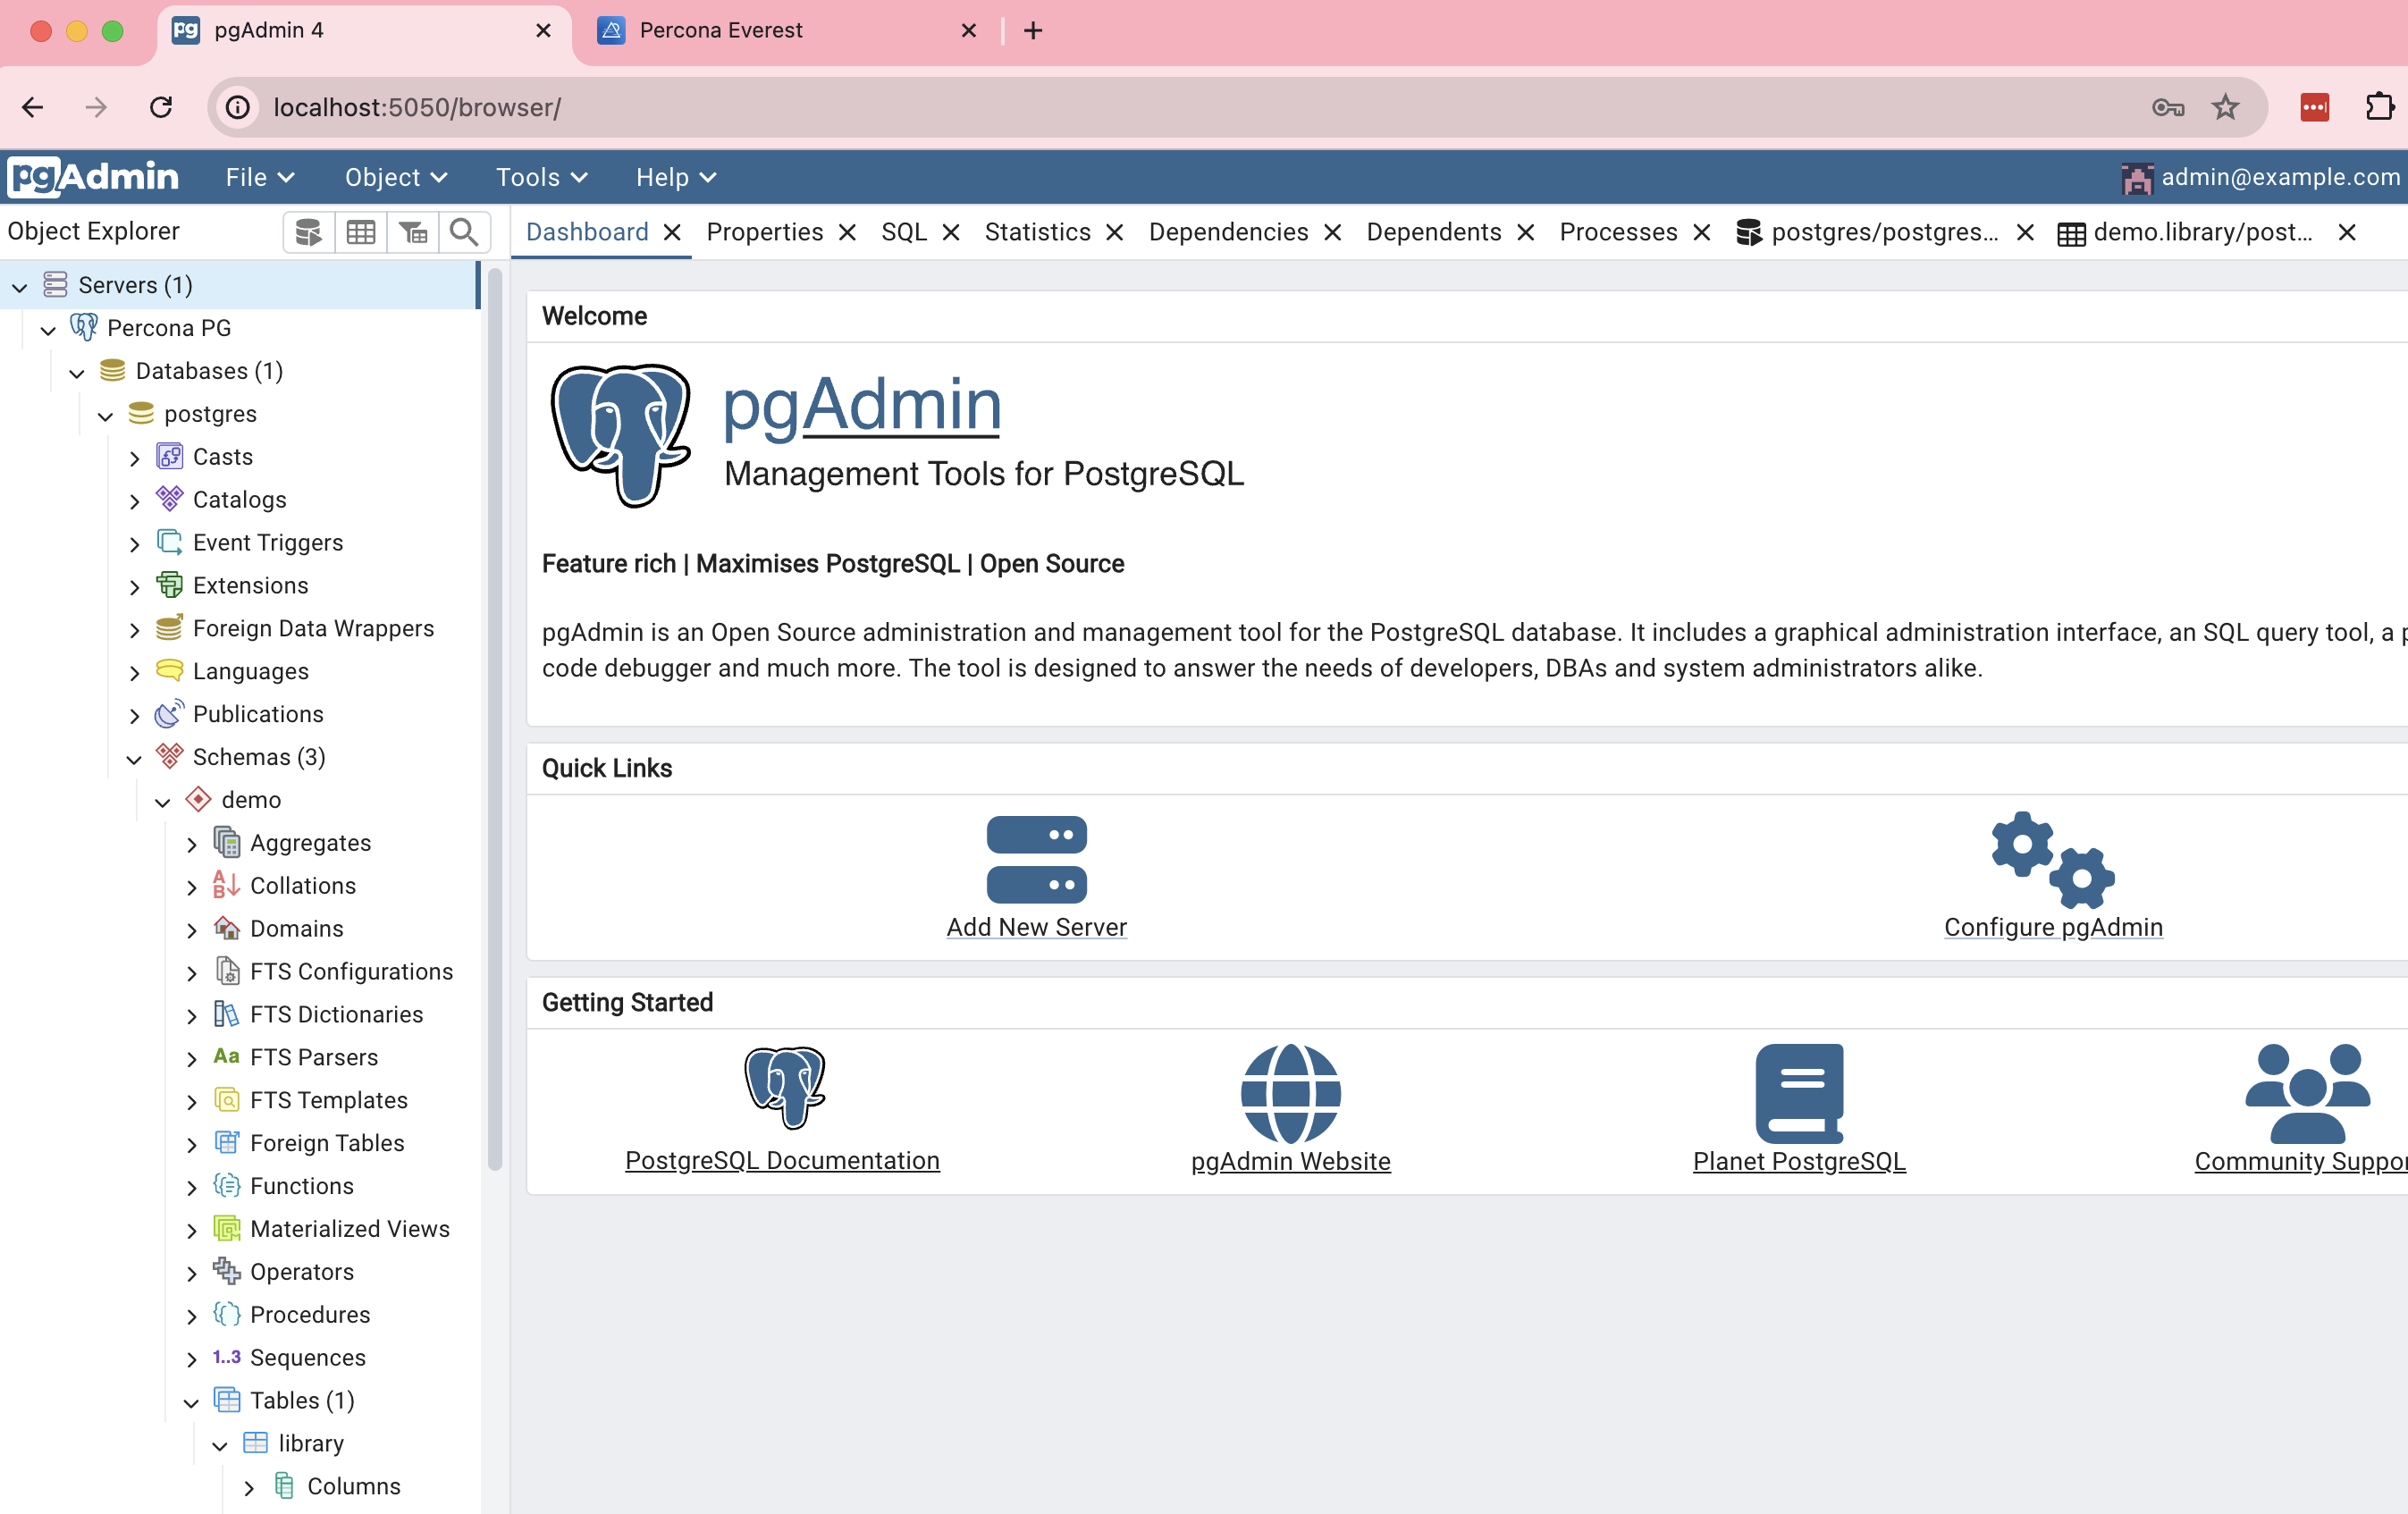The image size is (2408, 1514).
Task: Click the pgAdmin logo in the top-left corner
Action: [x=92, y=176]
